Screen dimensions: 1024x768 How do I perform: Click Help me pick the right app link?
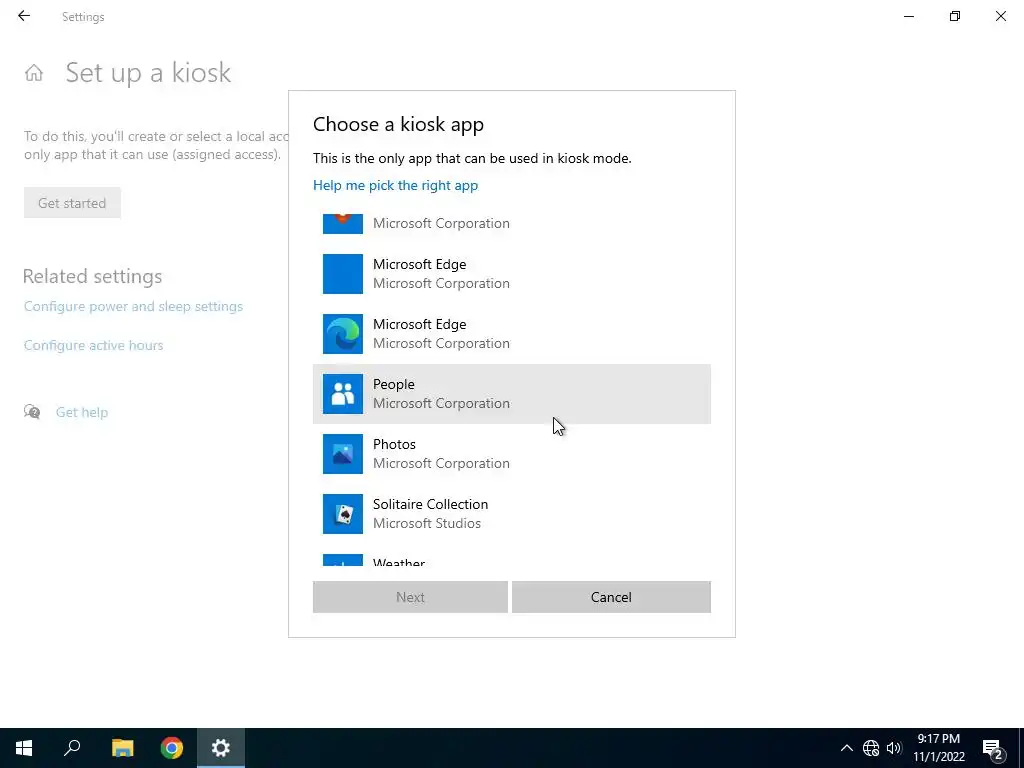[395, 185]
